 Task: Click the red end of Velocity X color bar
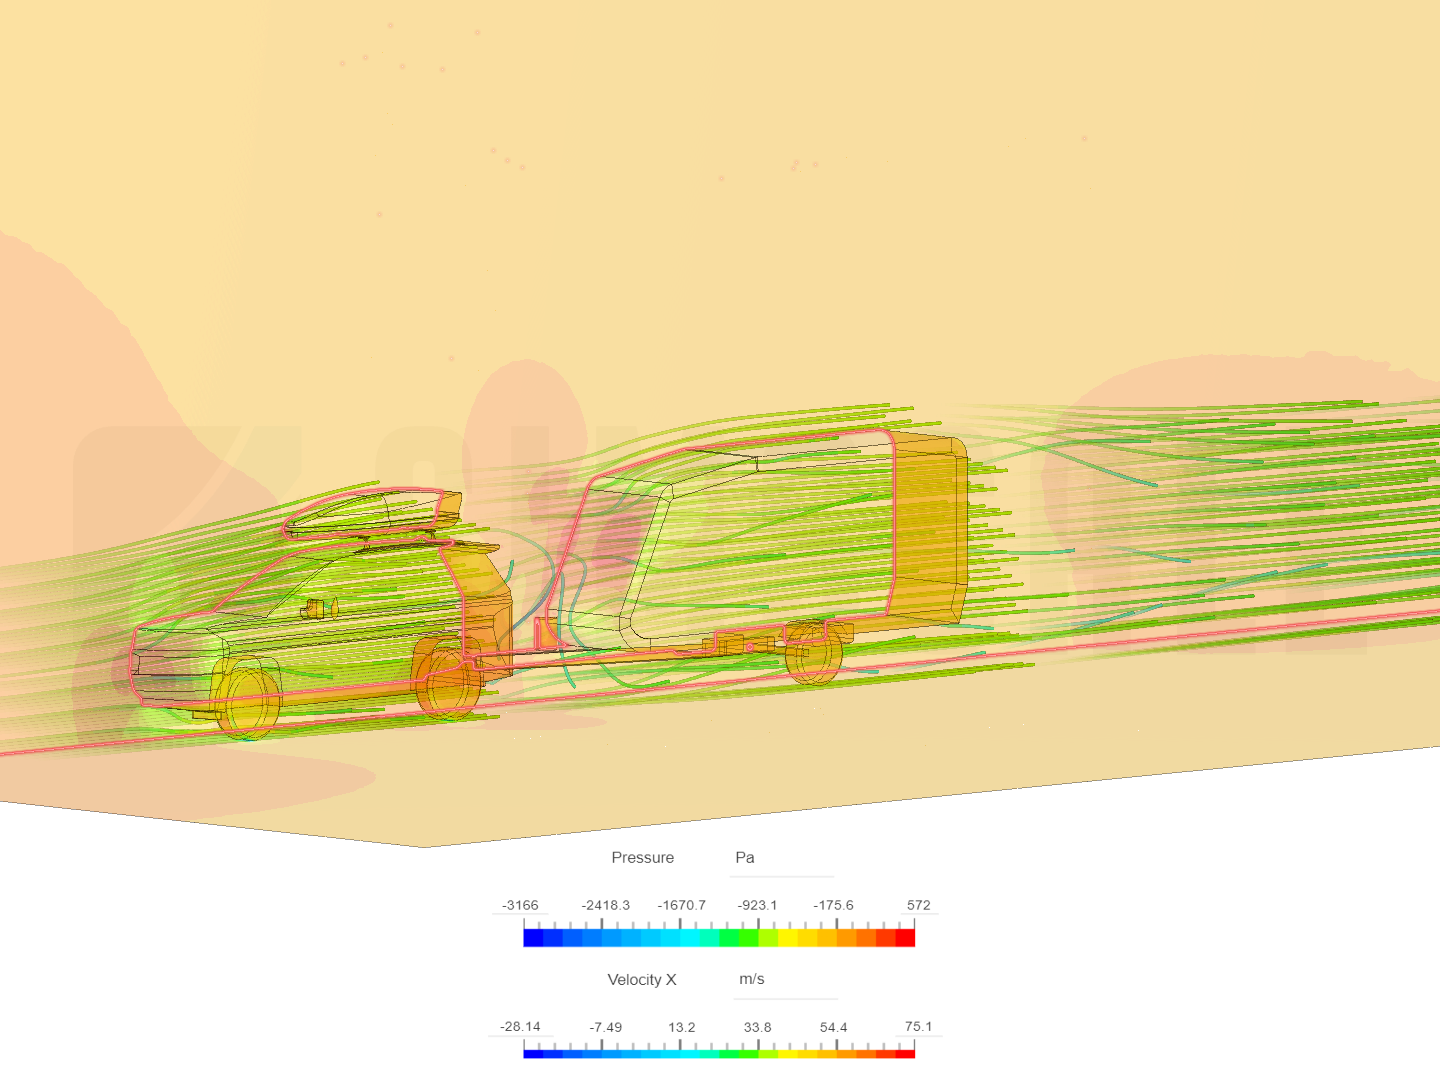905,1053
